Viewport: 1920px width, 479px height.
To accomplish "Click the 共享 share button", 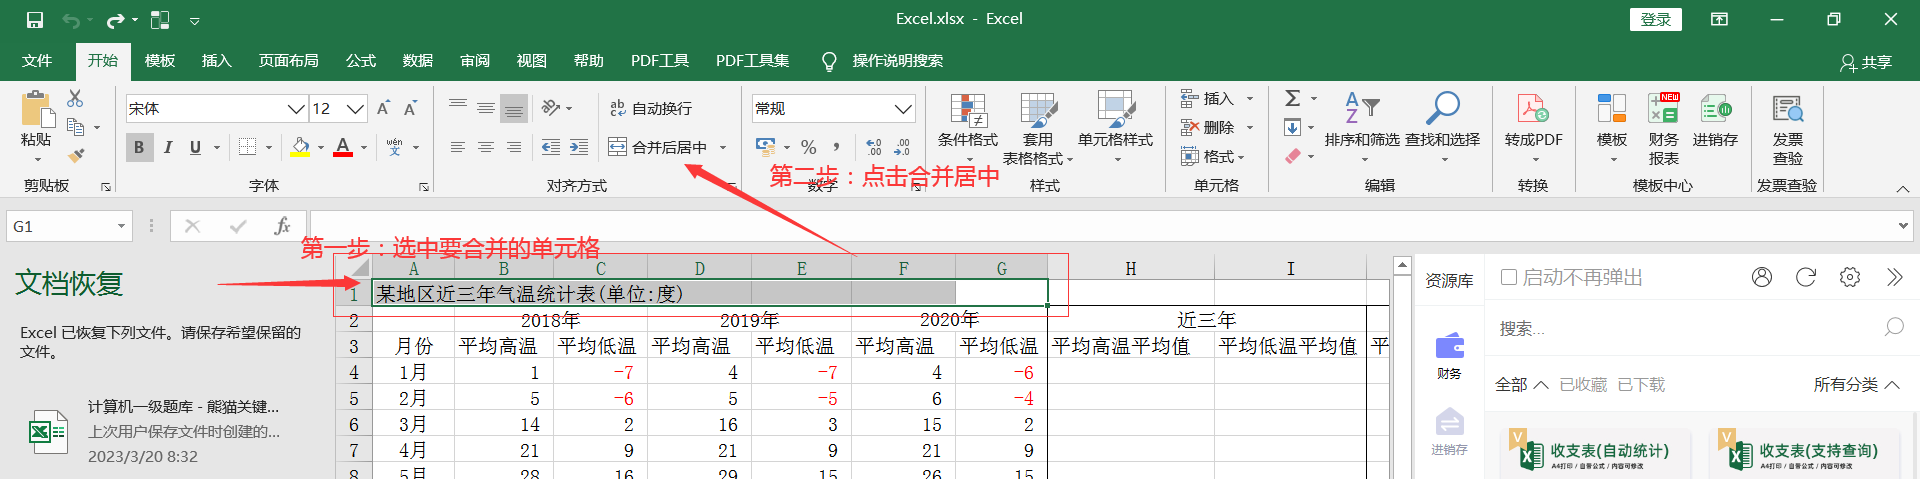I will (x=1866, y=62).
